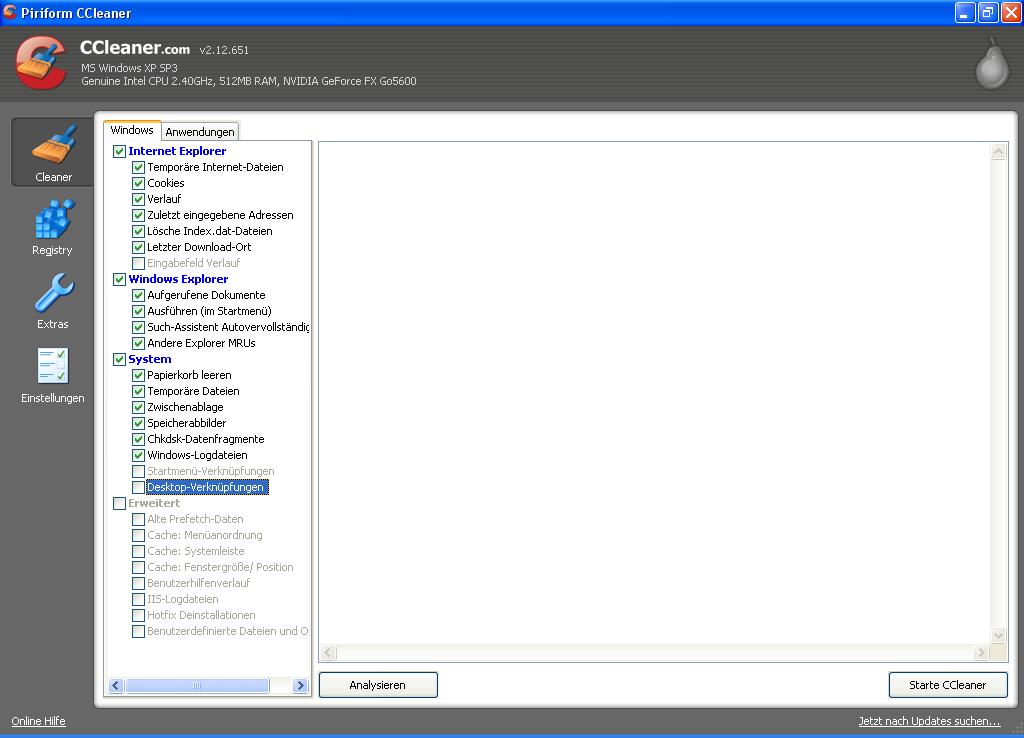The image size is (1024, 738).
Task: Select the Windows tab
Action: click(x=132, y=130)
